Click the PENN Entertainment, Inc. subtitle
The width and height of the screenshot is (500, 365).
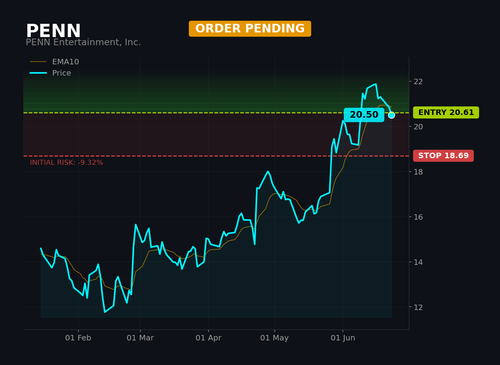83,42
